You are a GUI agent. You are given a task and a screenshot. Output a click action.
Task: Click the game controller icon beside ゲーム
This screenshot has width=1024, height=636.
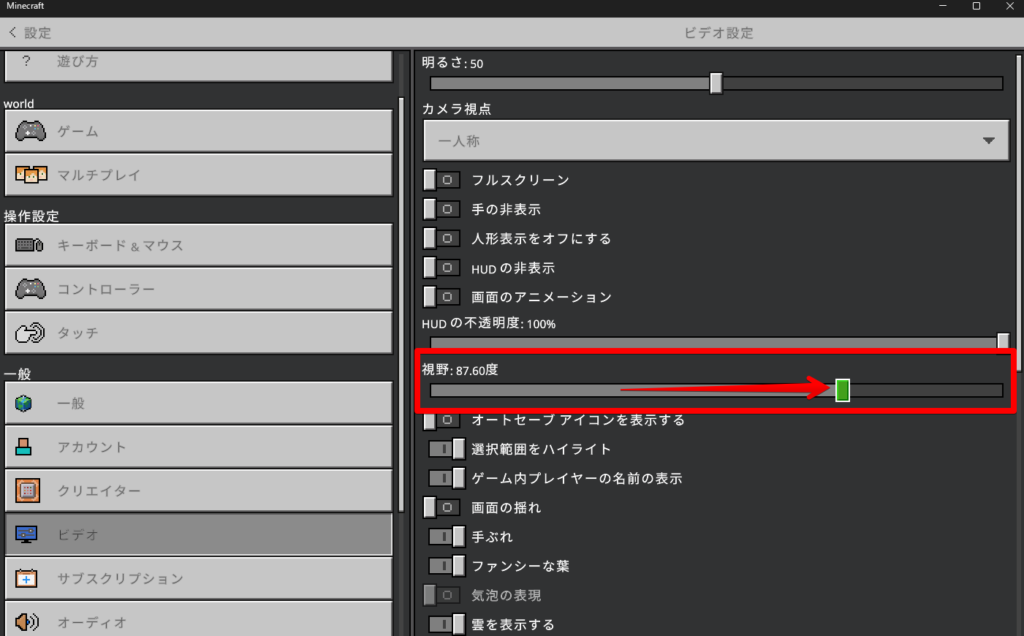tap(29, 131)
